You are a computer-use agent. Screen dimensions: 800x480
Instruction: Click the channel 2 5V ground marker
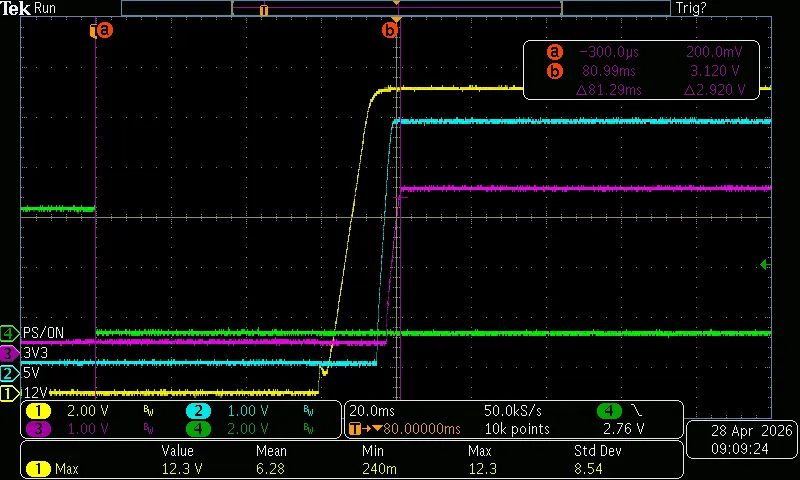9,373
